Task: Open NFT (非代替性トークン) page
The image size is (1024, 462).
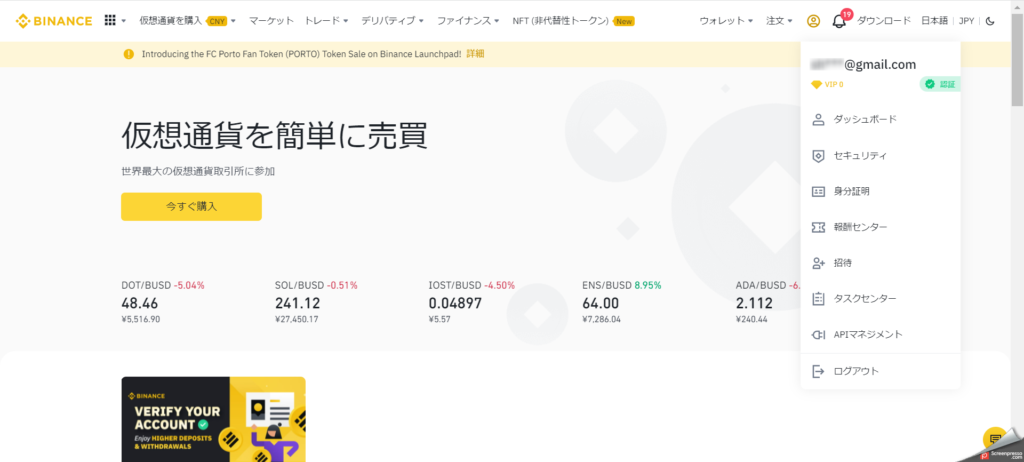Action: 561,21
